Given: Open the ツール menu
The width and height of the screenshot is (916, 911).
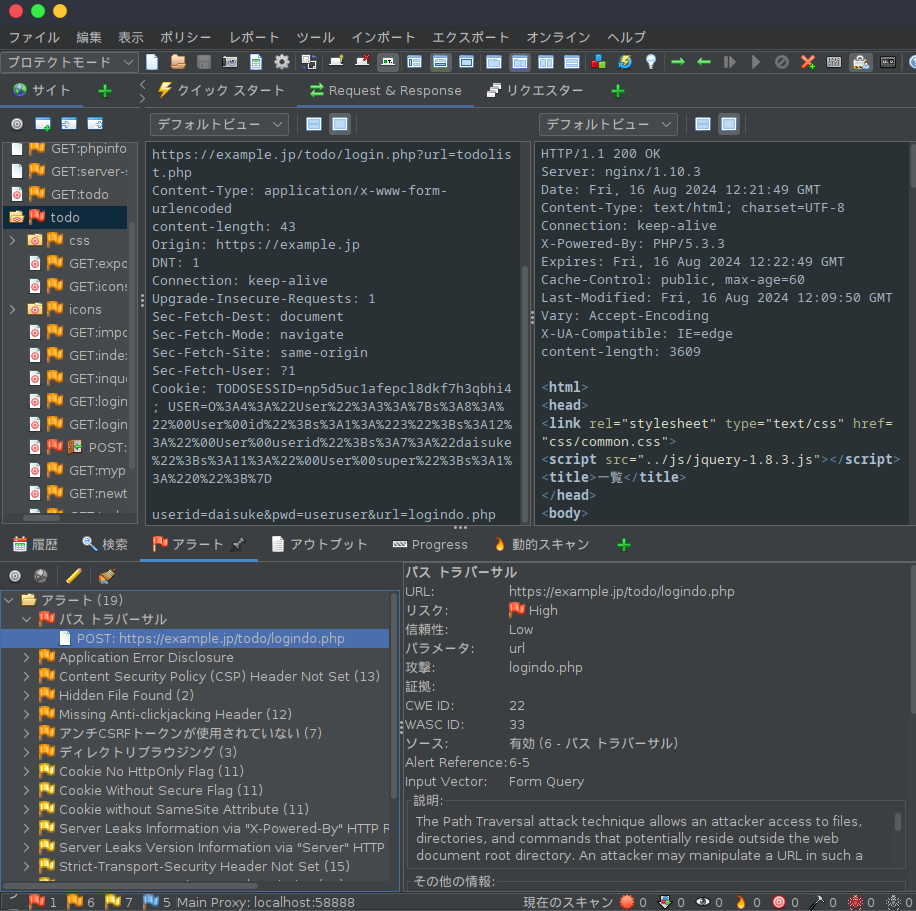Looking at the screenshot, I should (x=315, y=37).
